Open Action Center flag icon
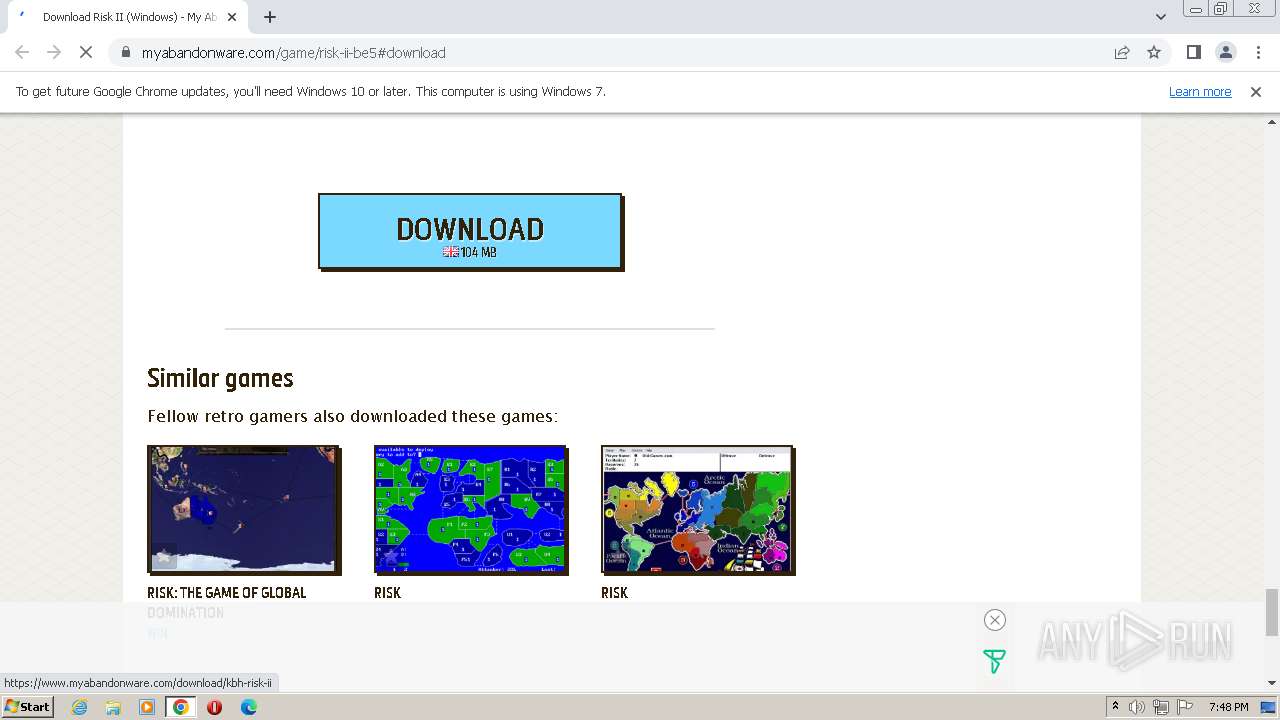 (x=1185, y=707)
